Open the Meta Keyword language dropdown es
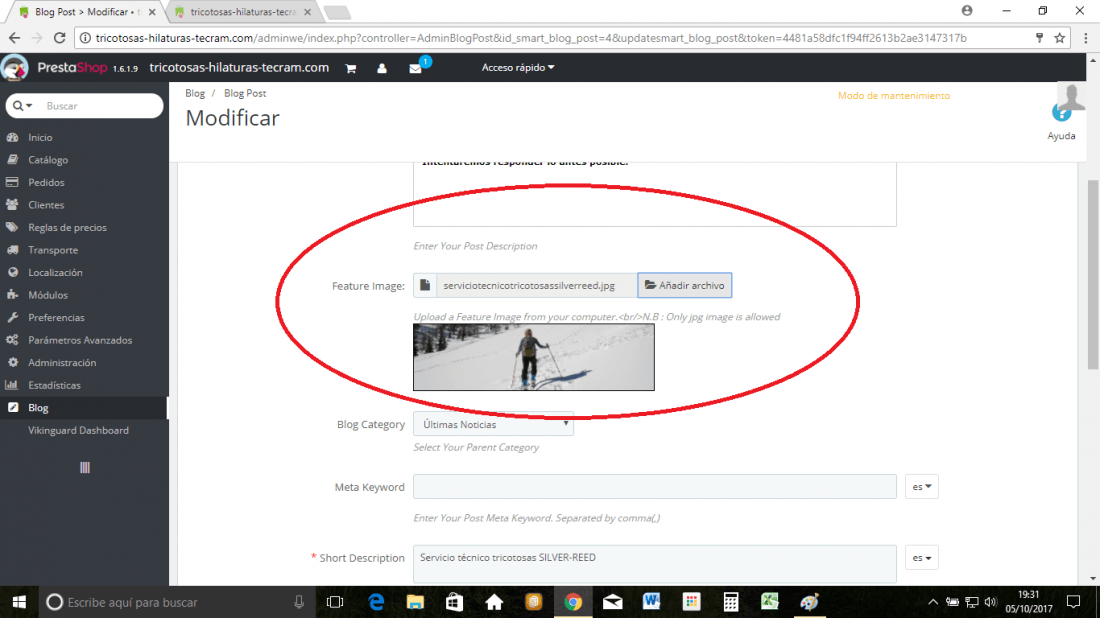 point(922,487)
